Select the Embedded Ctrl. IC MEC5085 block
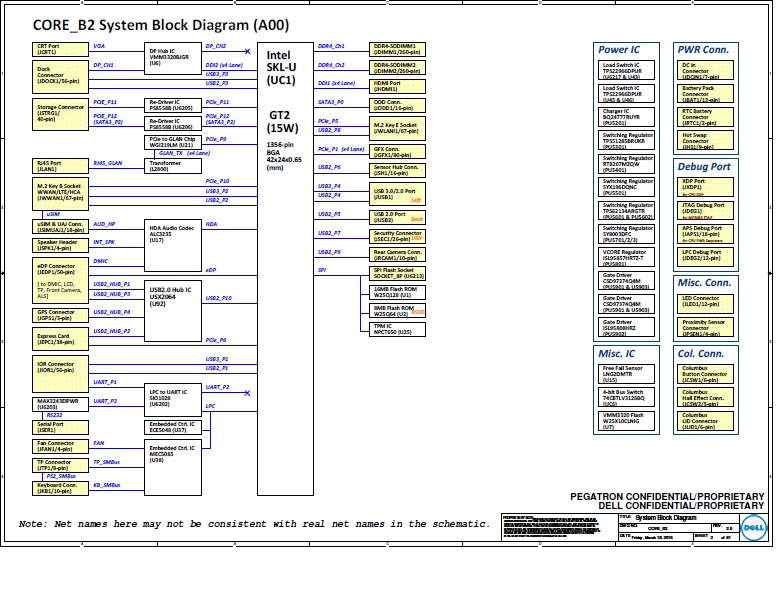Screen dimensions: 779x601 click(x=174, y=453)
